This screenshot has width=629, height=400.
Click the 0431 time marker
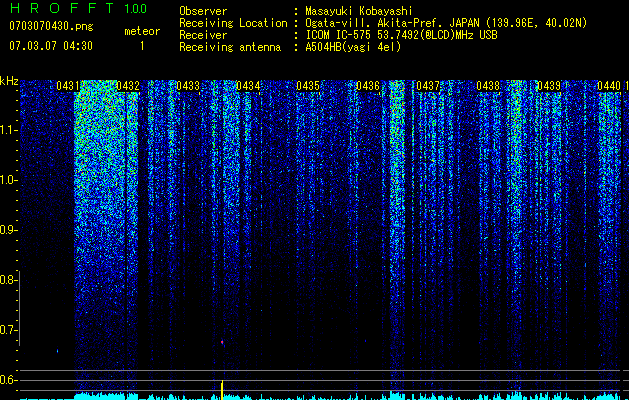pyautogui.click(x=68, y=86)
